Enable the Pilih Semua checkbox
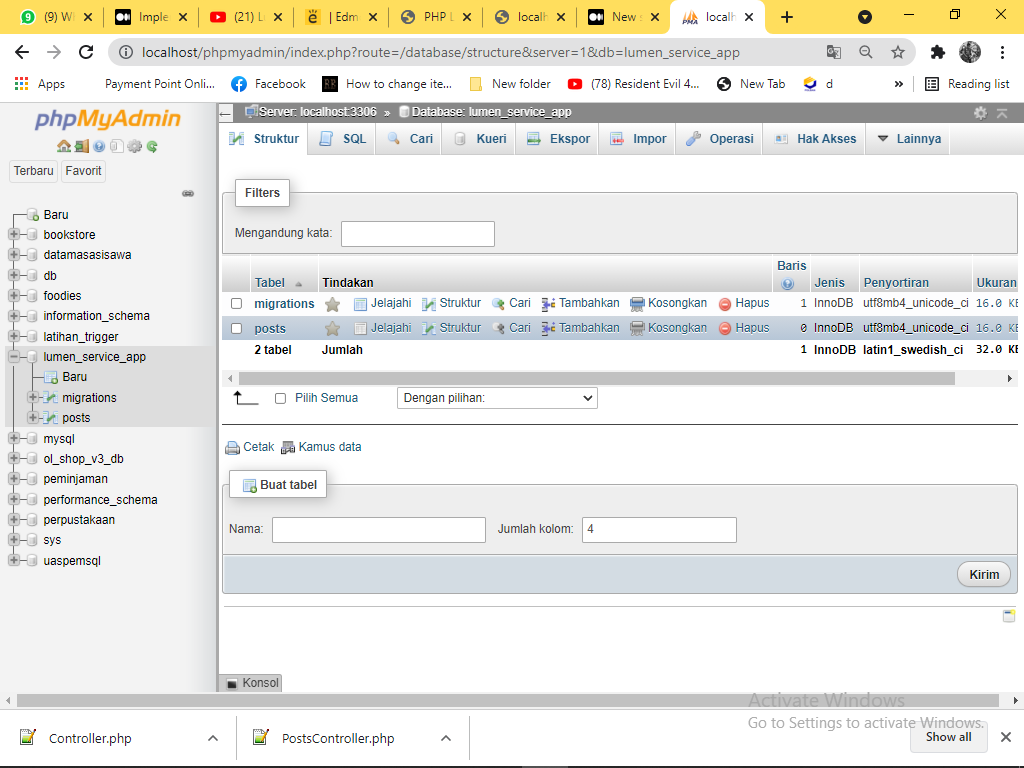The height and width of the screenshot is (768, 1024). pyautogui.click(x=281, y=397)
